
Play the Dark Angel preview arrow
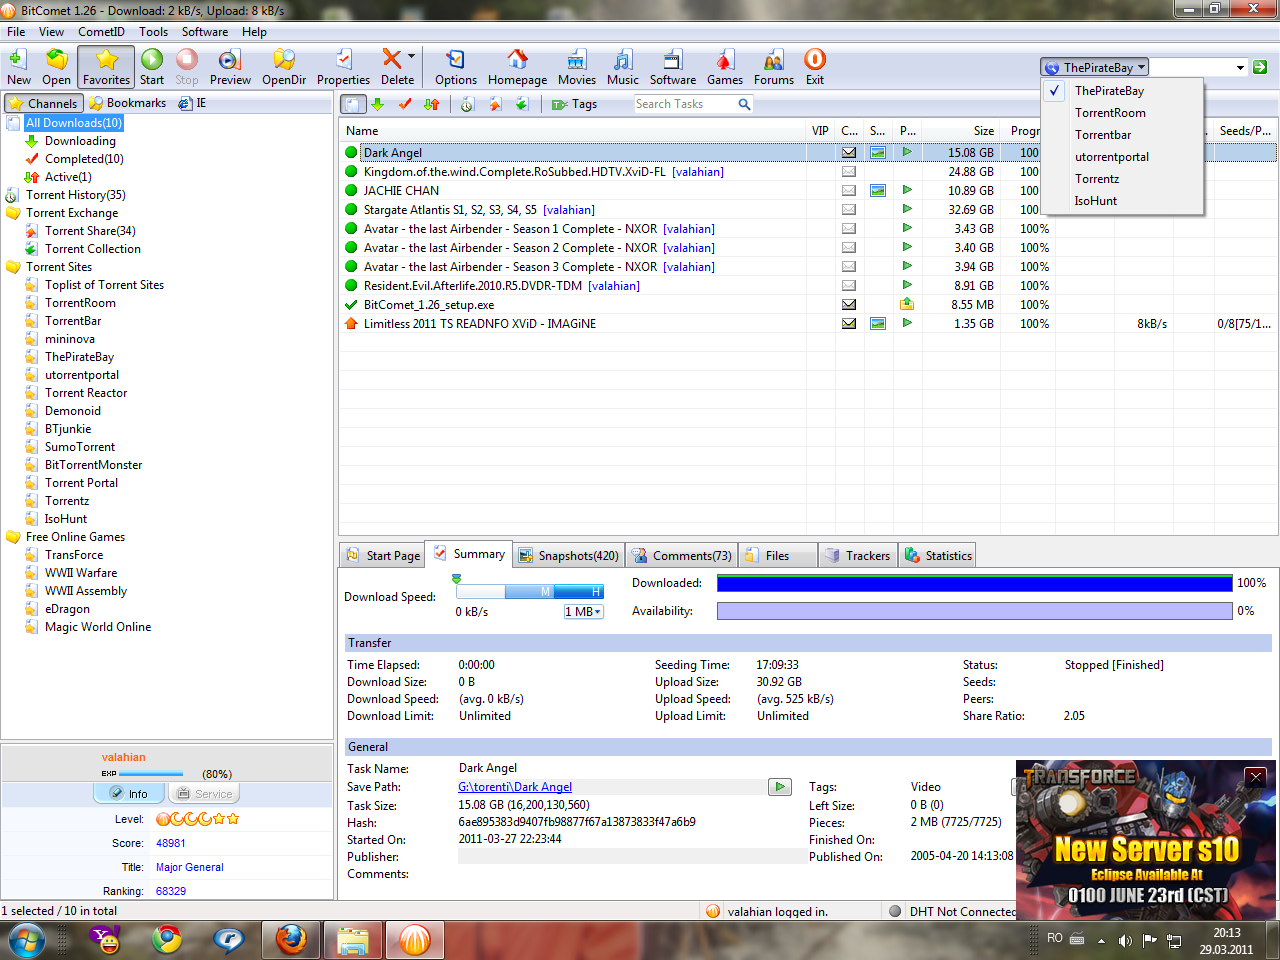pos(907,152)
